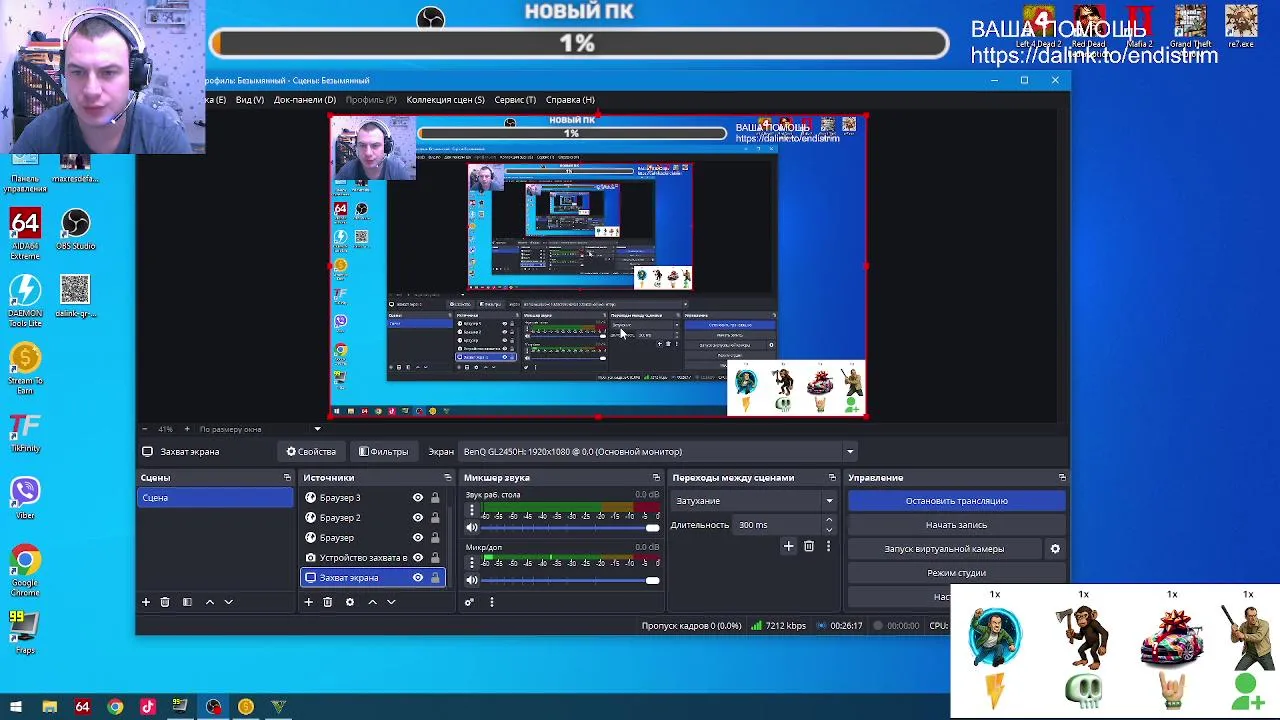Undock the Микшер звука panel

pyautogui.click(x=656, y=478)
